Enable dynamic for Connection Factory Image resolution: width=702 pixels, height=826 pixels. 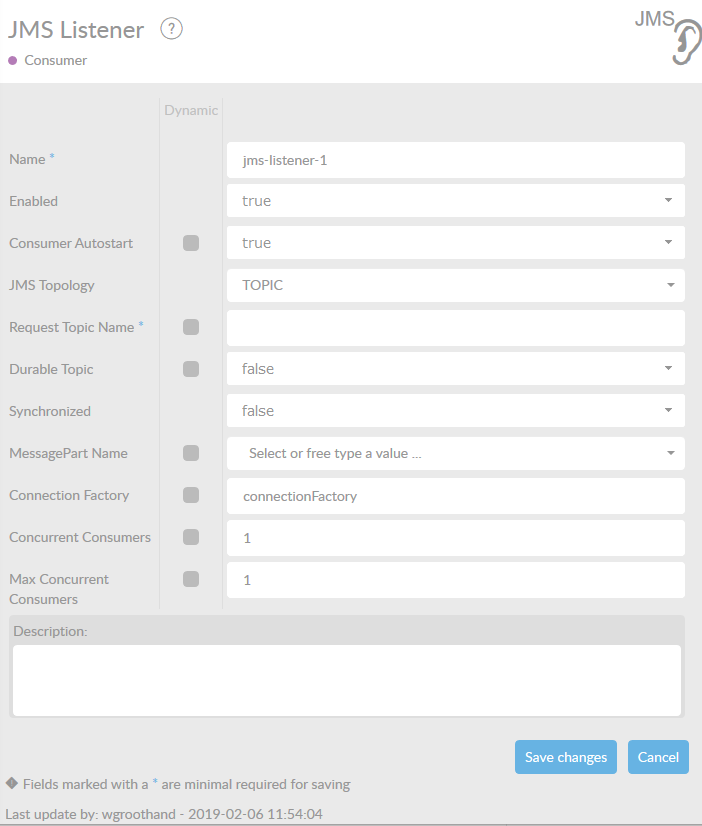click(x=191, y=495)
